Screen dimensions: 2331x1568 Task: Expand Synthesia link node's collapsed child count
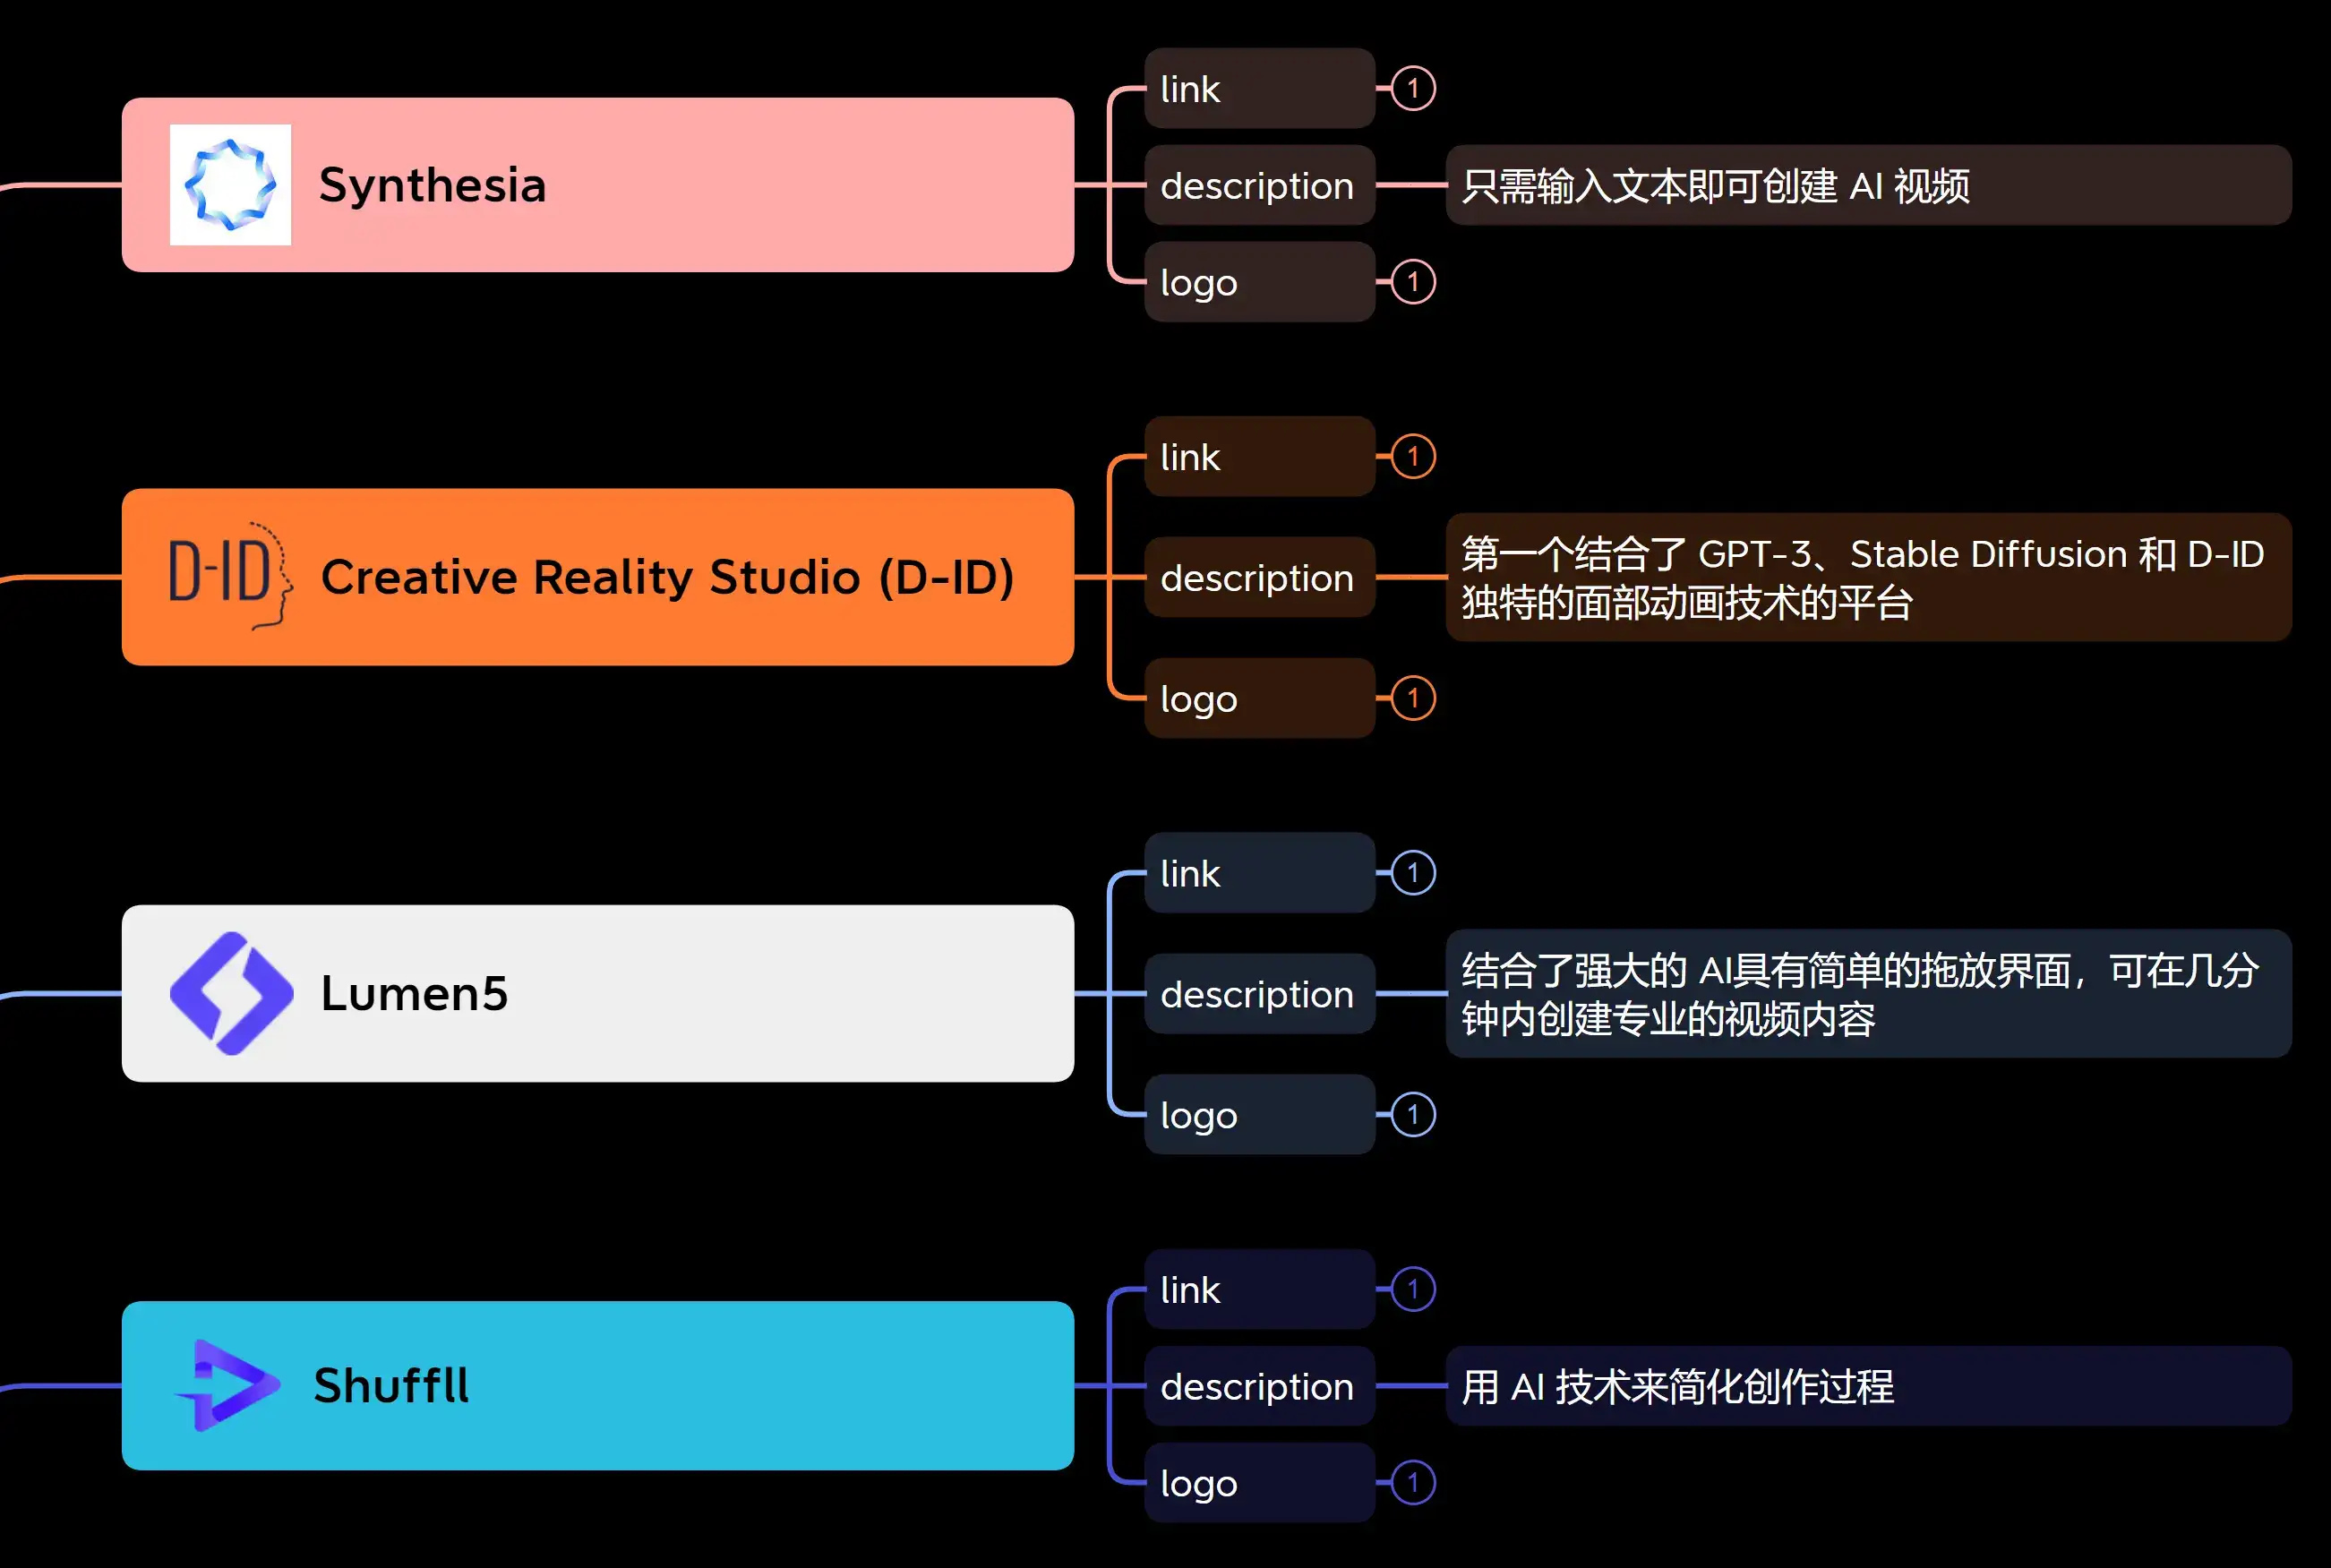point(1413,88)
